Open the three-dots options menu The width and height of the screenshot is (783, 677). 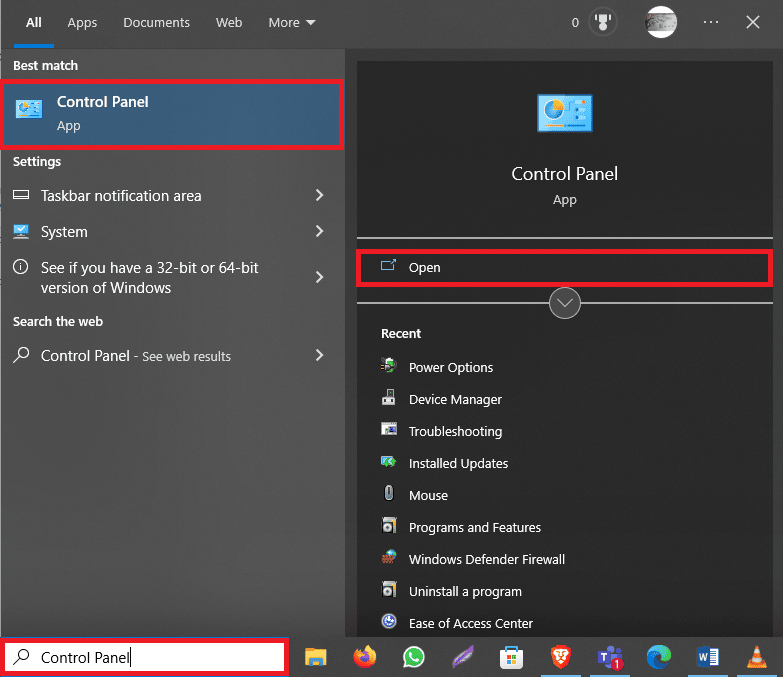(711, 22)
